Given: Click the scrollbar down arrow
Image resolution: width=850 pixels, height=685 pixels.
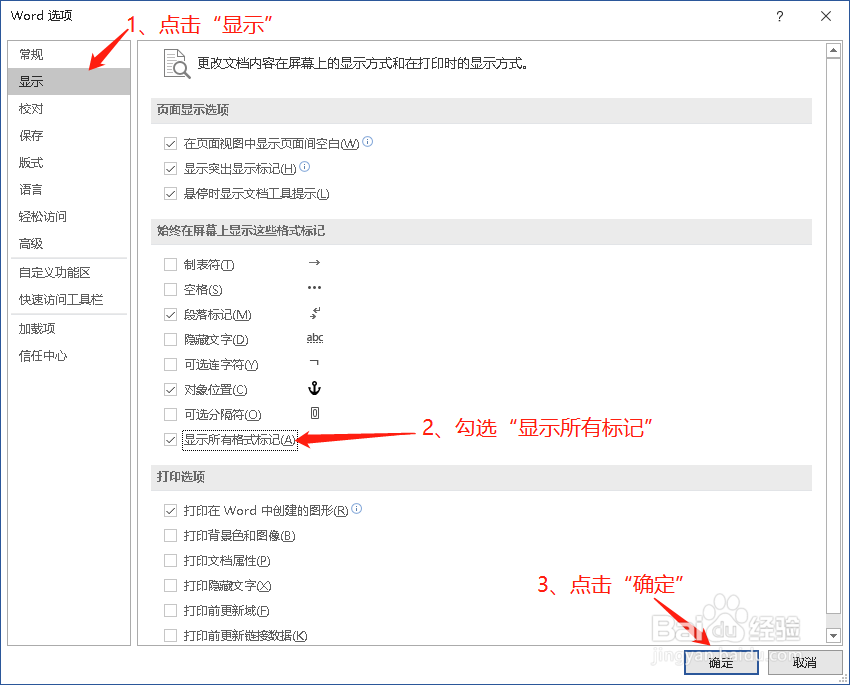Looking at the screenshot, I should click(x=833, y=635).
